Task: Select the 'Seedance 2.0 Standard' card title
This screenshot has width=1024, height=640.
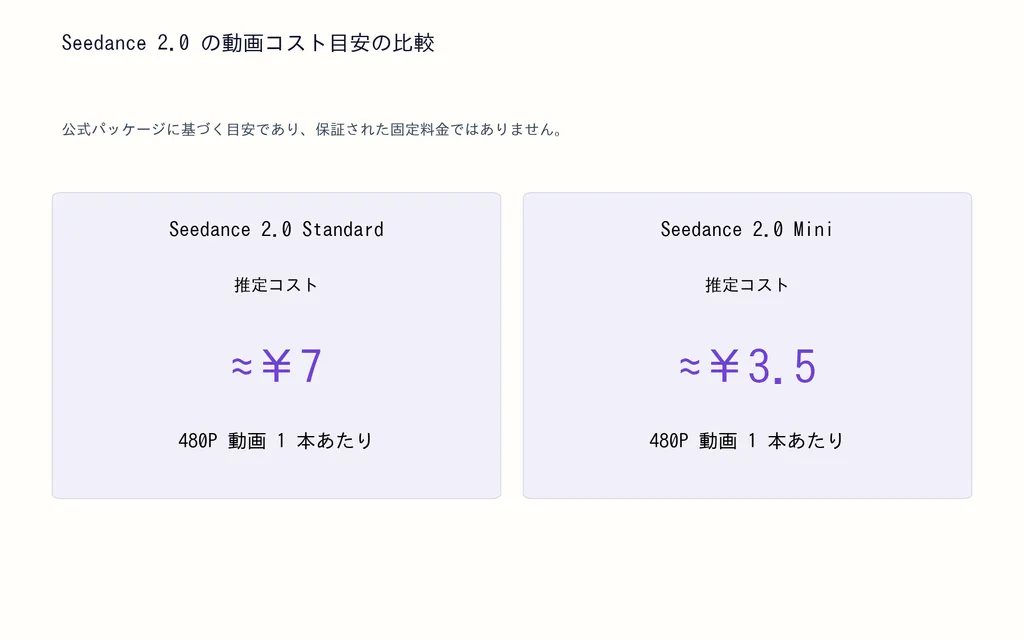Action: click(x=276, y=229)
